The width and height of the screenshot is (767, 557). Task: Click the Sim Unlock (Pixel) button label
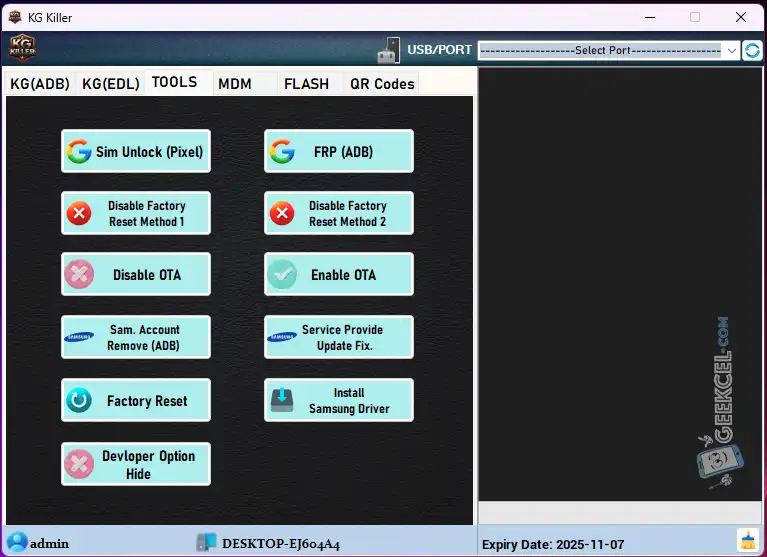(x=149, y=152)
